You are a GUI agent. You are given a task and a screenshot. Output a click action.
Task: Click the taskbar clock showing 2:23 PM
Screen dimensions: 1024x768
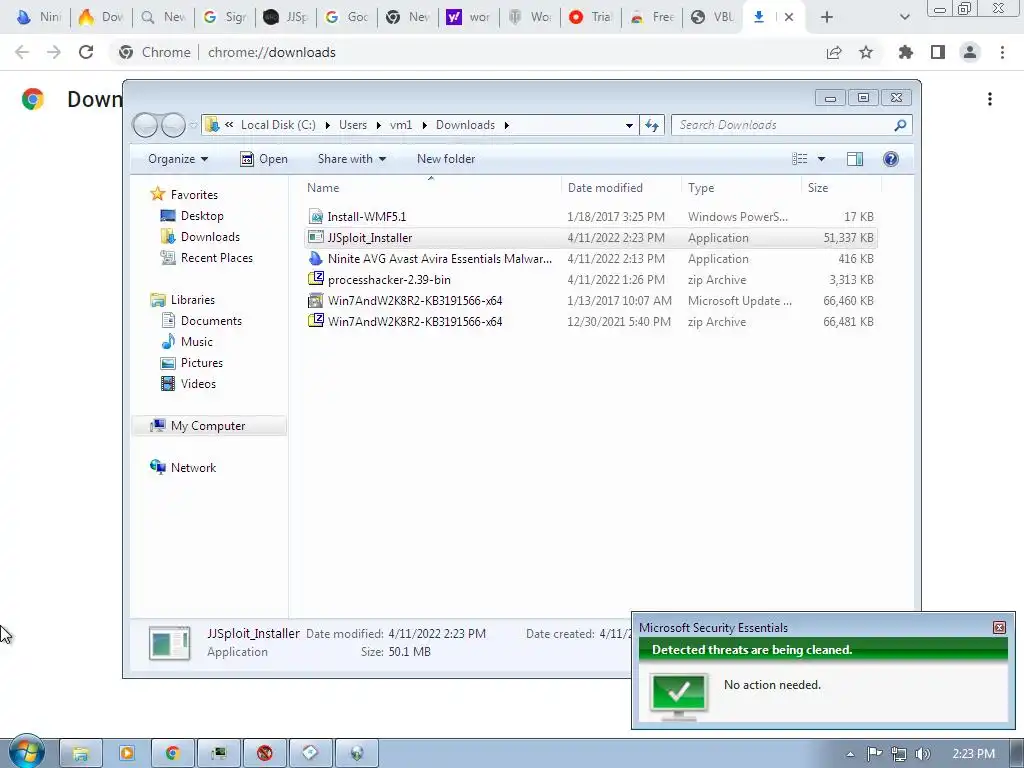(x=973, y=754)
